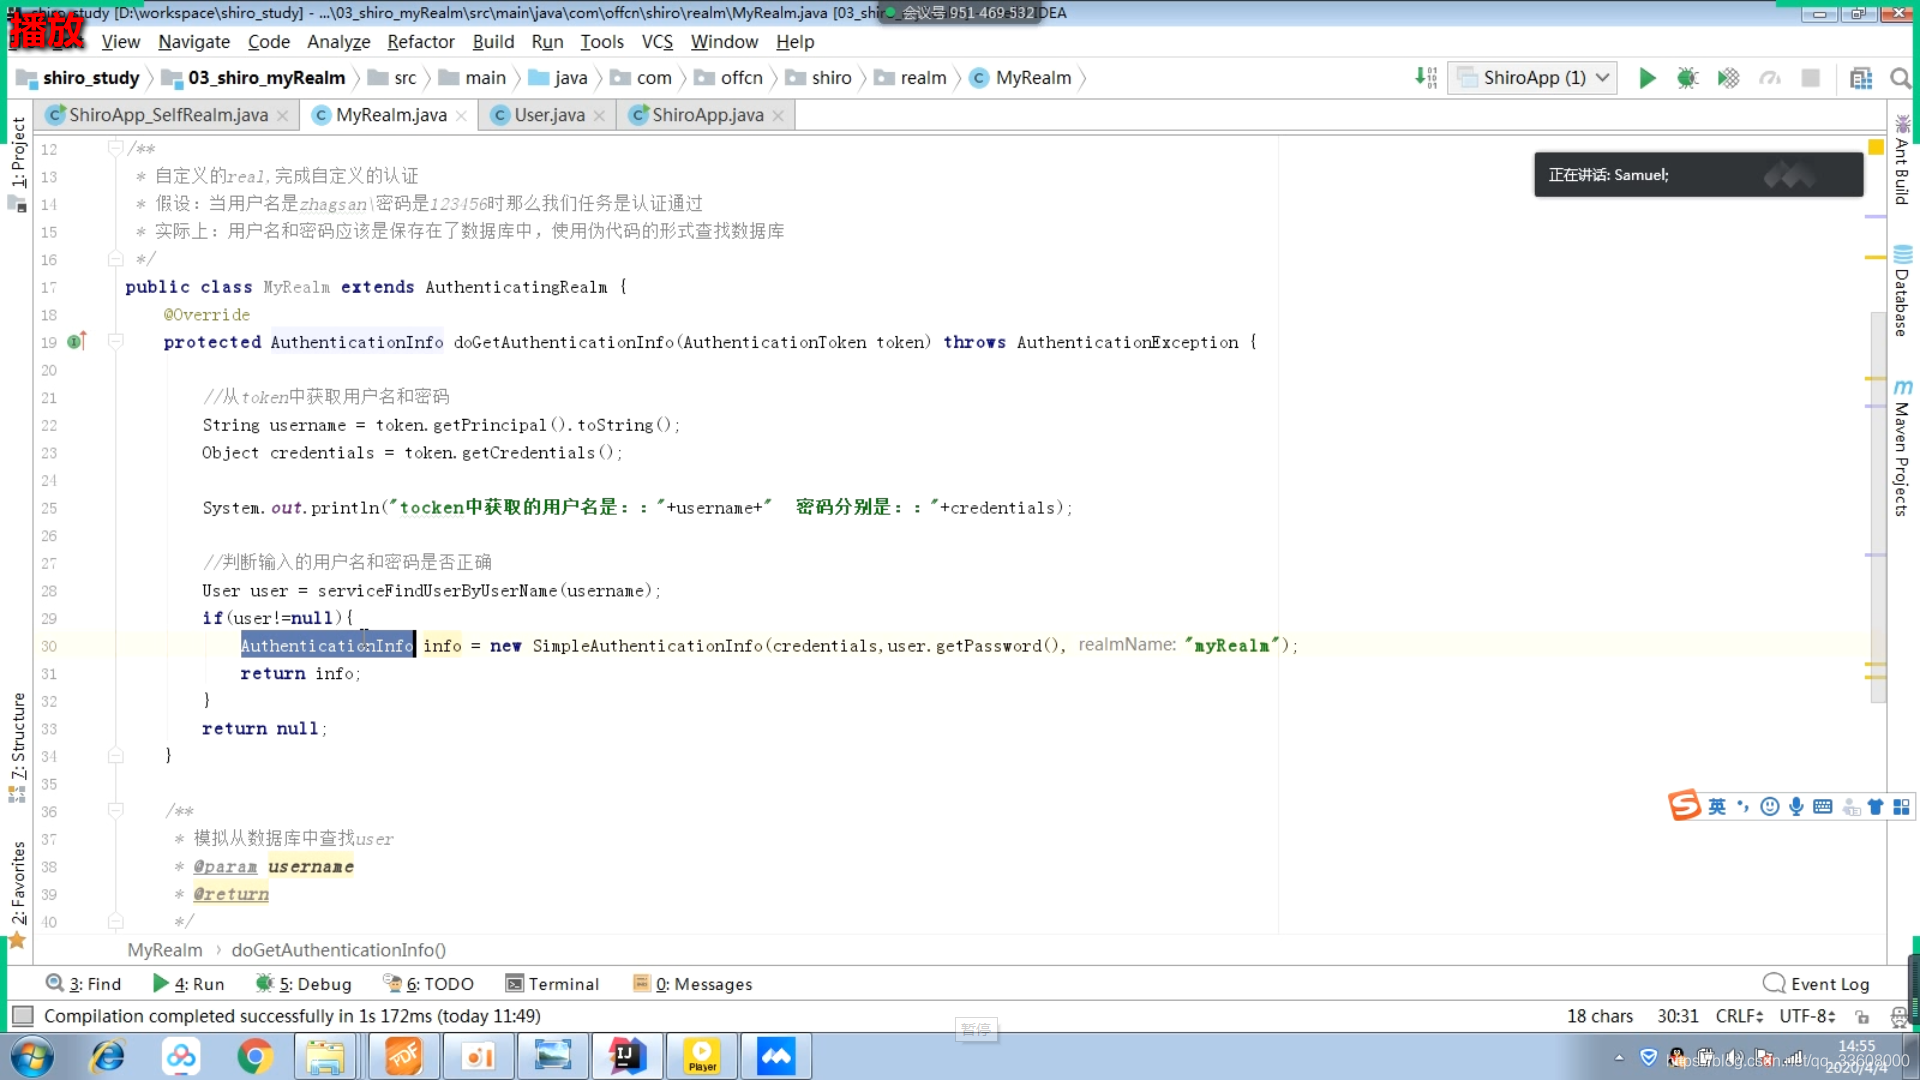Open IntelliJ IDEA from the taskbar
This screenshot has width=1920, height=1080.
[627, 1056]
